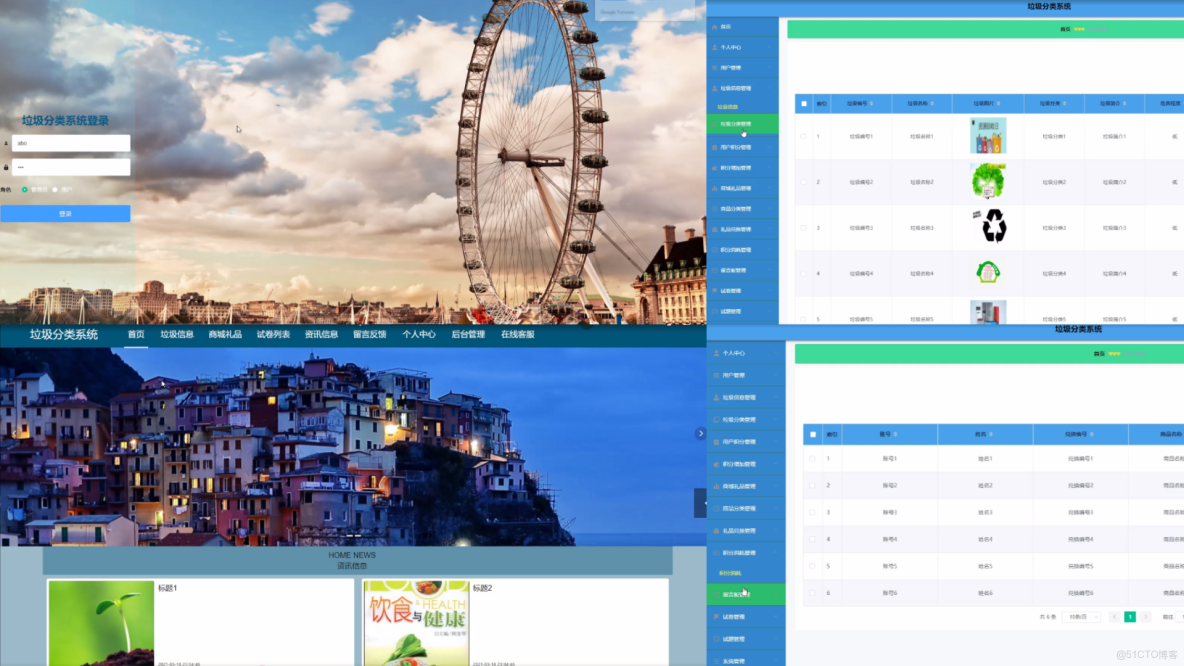Image resolution: width=1184 pixels, height=666 pixels.
Task: Go to 在线客服 in the navigation bar
Action: coord(517,335)
